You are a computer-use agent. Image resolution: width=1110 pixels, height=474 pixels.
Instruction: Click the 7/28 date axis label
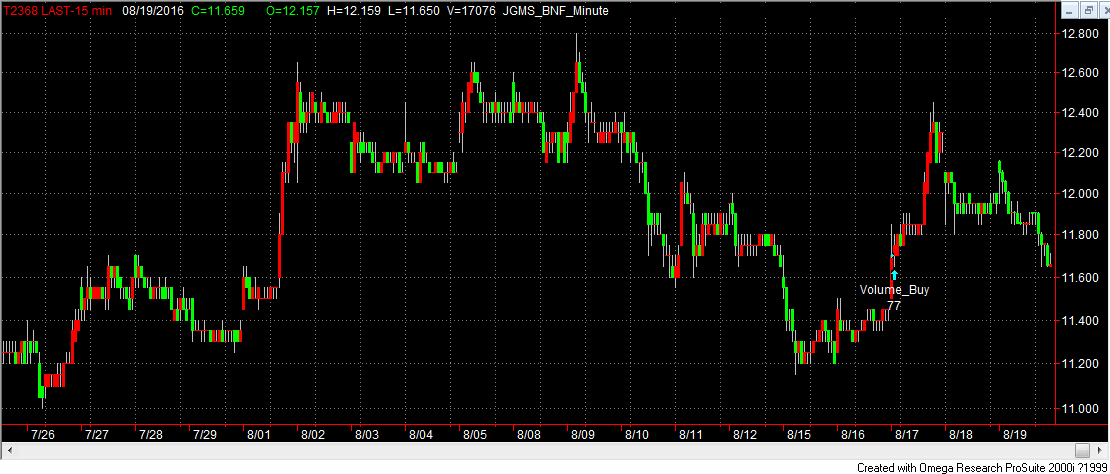[151, 434]
